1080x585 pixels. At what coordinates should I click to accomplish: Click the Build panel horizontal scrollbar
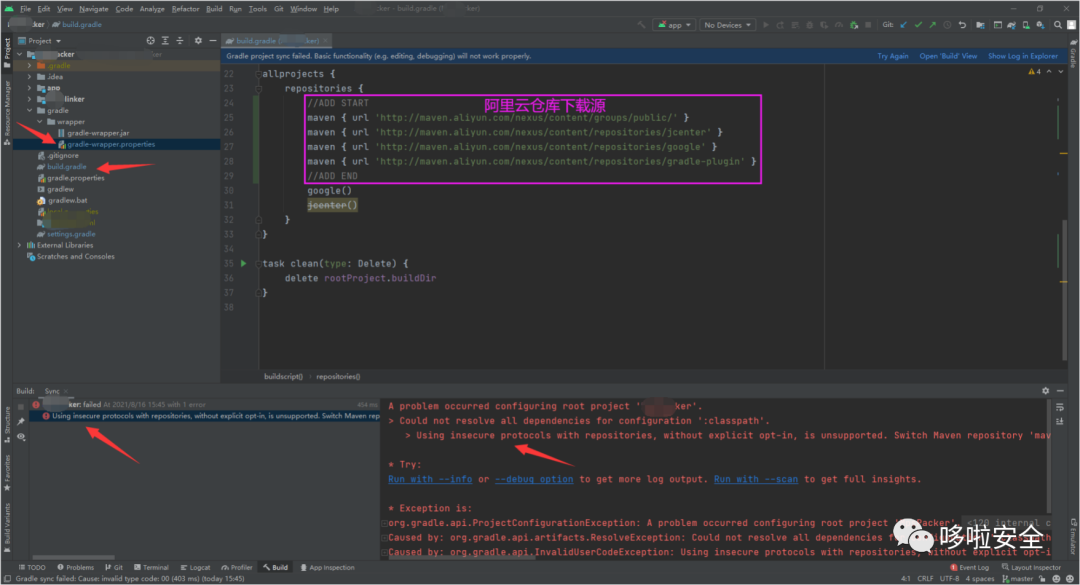[73, 557]
